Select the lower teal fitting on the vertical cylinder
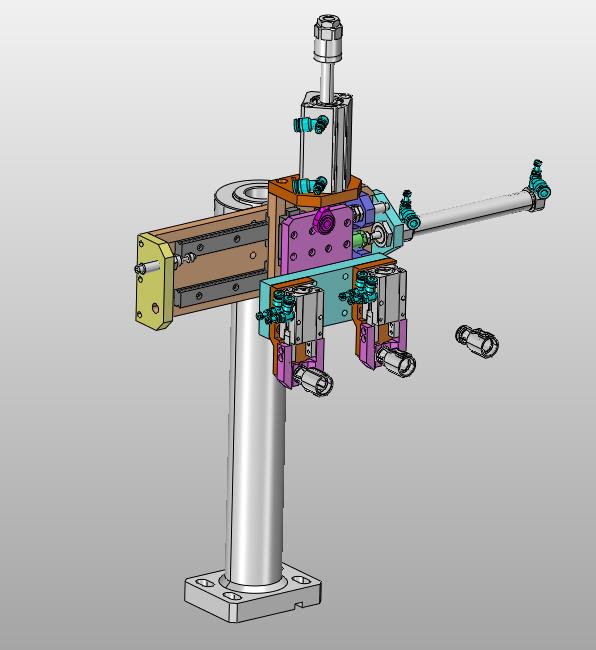The height and width of the screenshot is (650, 596). tap(310, 184)
